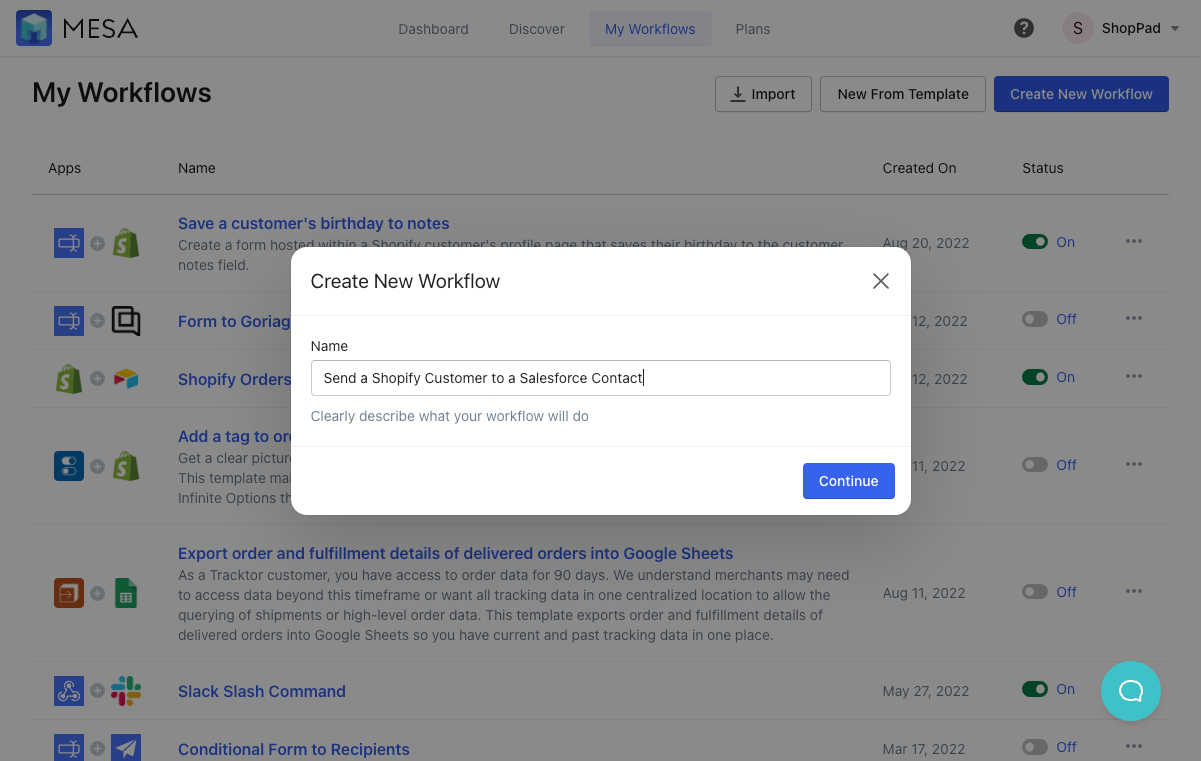Viewport: 1201px width, 761px height.
Task: Turn off the Shopify Orders workflow toggle
Action: click(1035, 377)
